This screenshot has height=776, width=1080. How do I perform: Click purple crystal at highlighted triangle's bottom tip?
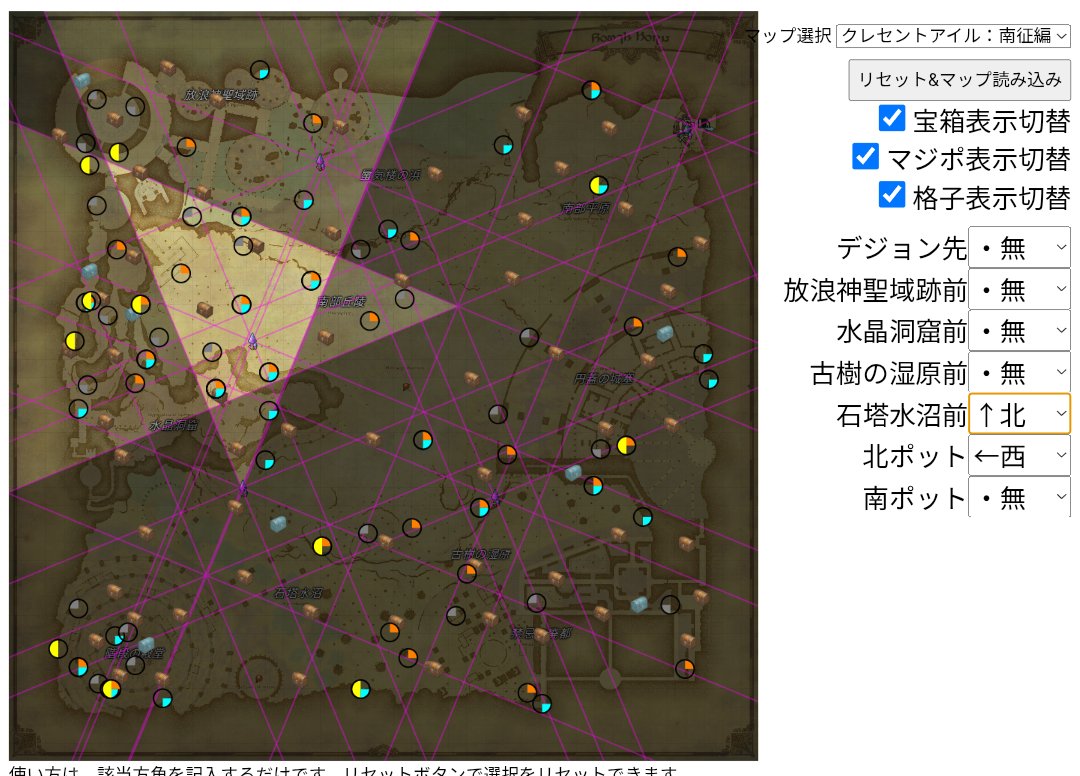(242, 488)
